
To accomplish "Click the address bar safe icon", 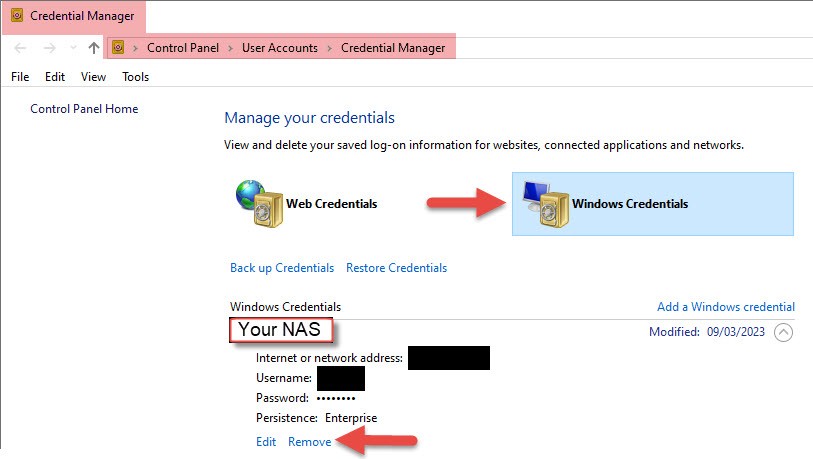I will point(119,48).
